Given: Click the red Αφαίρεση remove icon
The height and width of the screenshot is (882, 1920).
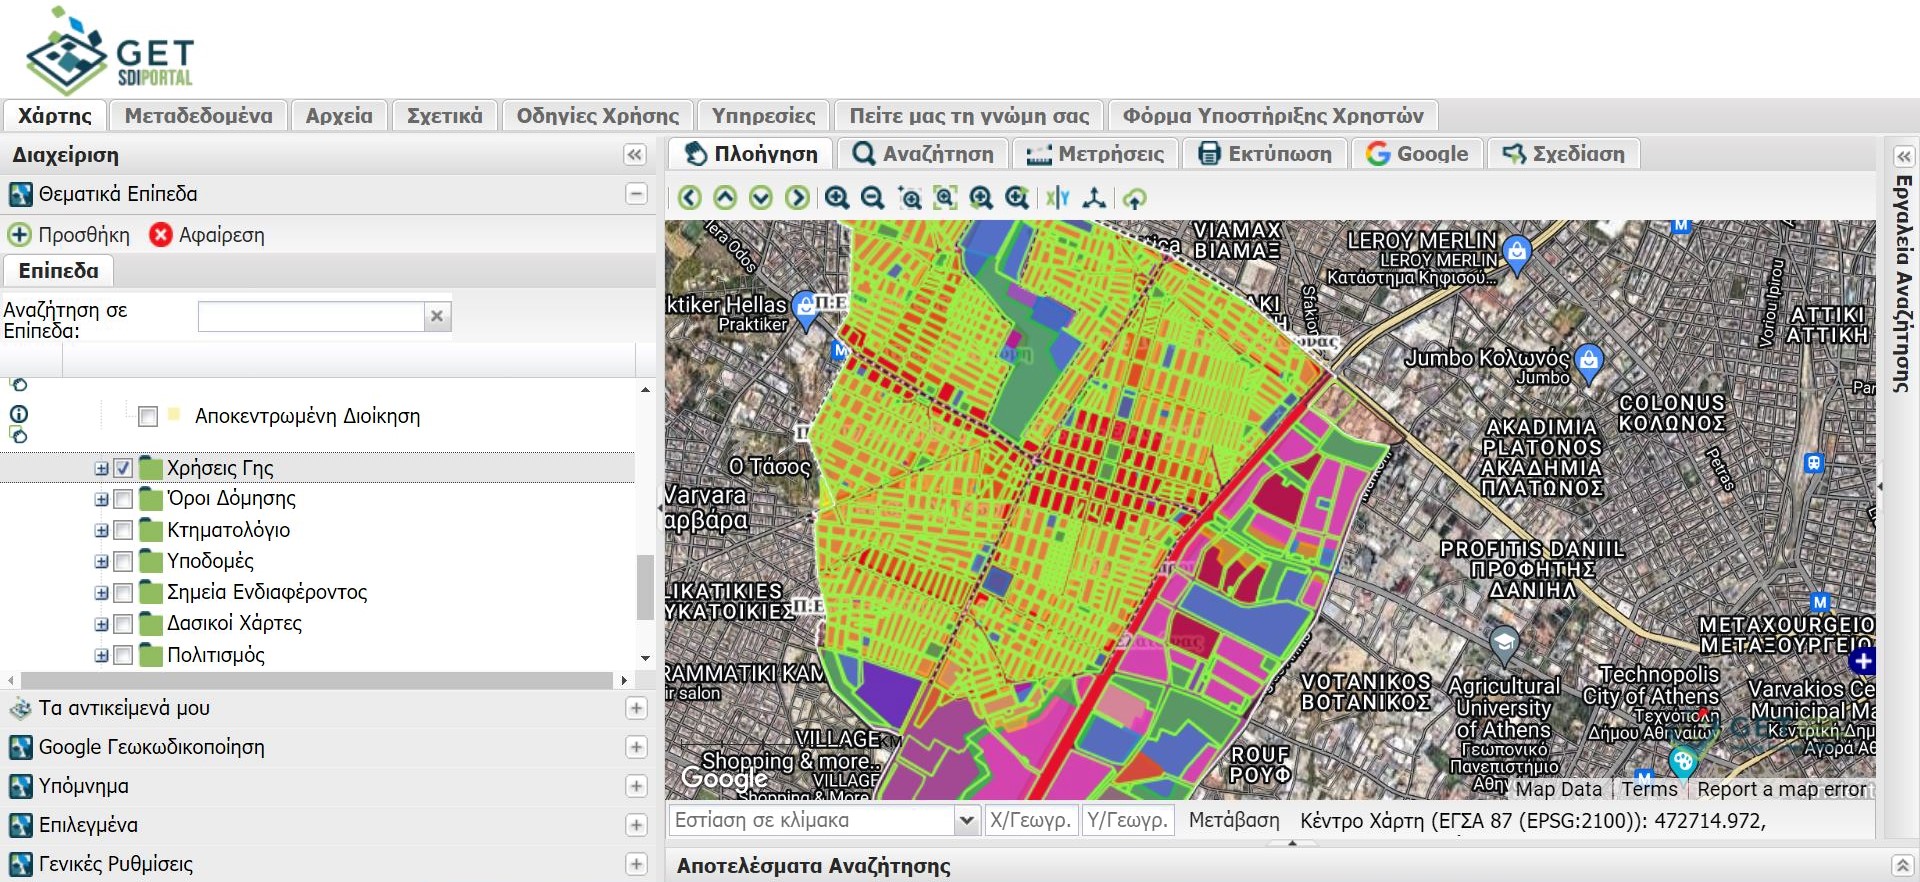Looking at the screenshot, I should coord(160,235).
